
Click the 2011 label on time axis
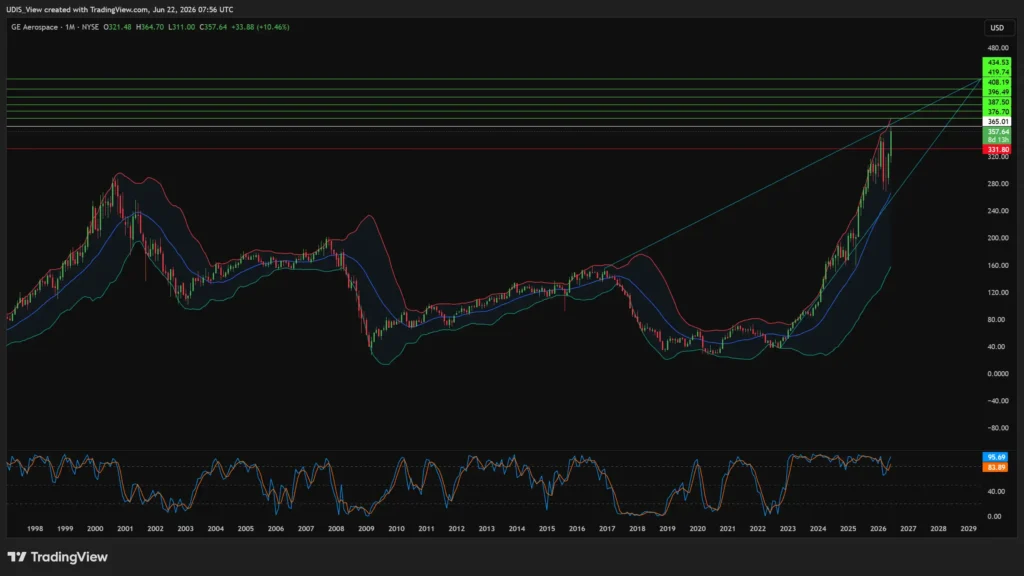426,528
